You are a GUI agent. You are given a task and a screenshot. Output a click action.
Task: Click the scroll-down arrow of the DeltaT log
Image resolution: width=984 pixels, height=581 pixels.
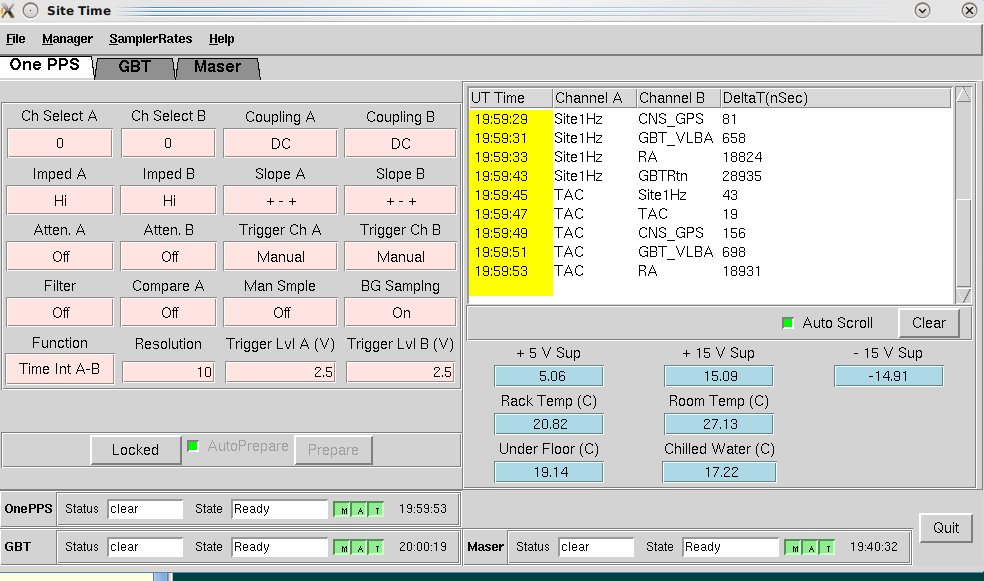(x=963, y=296)
